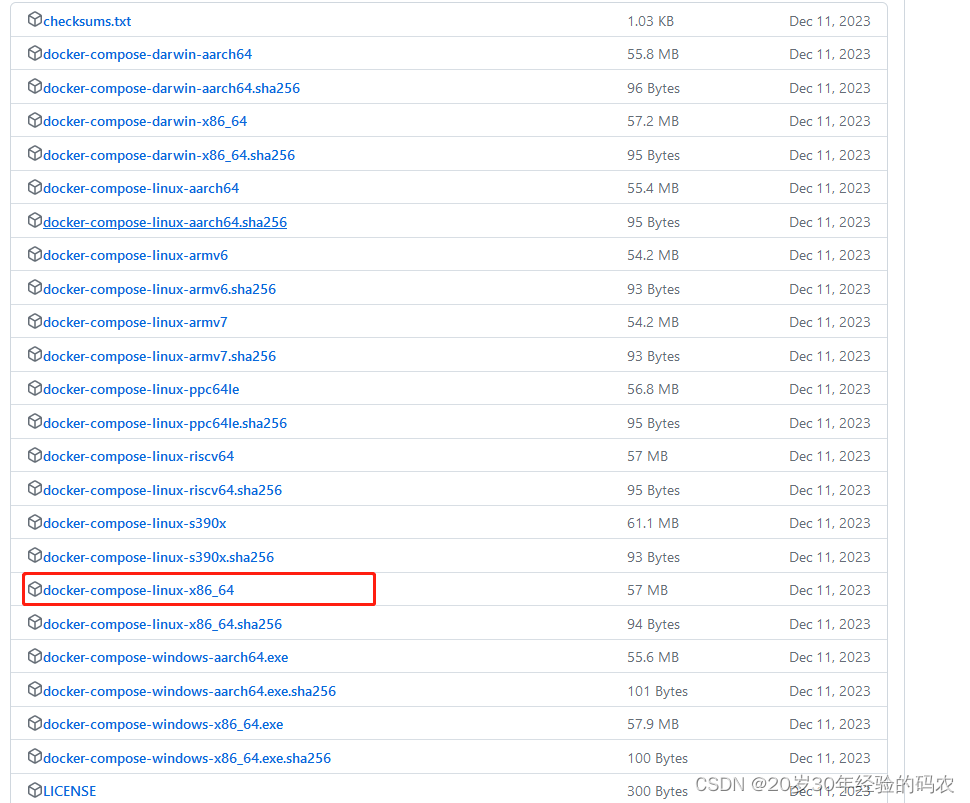Click package icon beside docker-compose-windows-x86_64.exe
This screenshot has width=970, height=803.
(35, 723)
